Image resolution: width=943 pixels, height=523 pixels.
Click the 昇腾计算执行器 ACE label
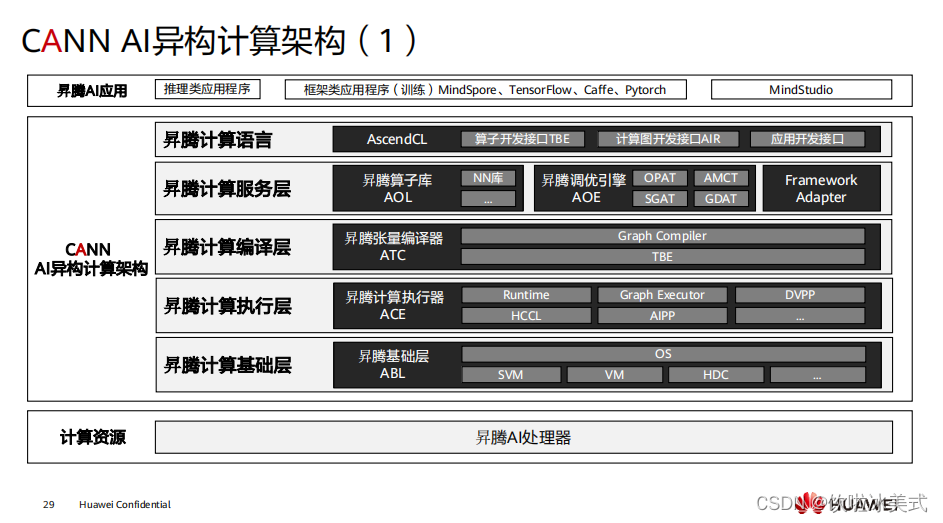click(394, 306)
